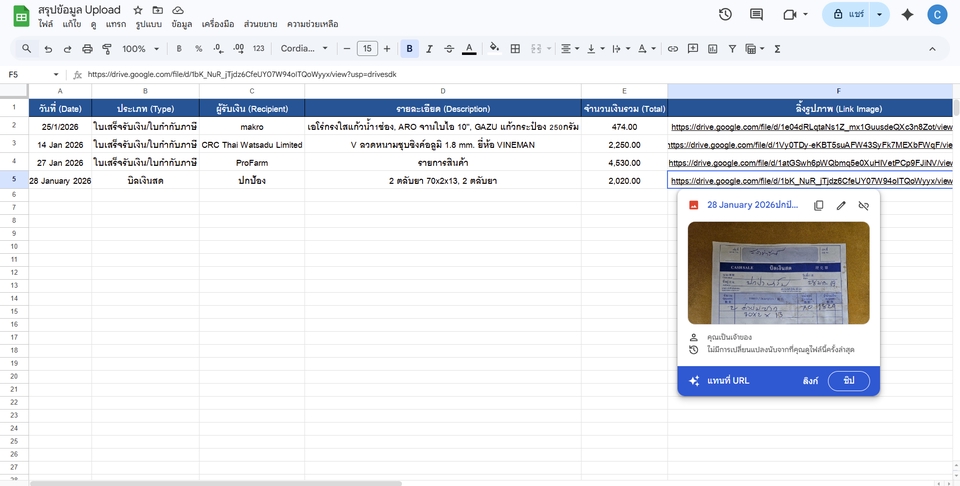This screenshot has height=486, width=960.
Task: Open the Cordia font family dropdown
Action: [x=304, y=49]
